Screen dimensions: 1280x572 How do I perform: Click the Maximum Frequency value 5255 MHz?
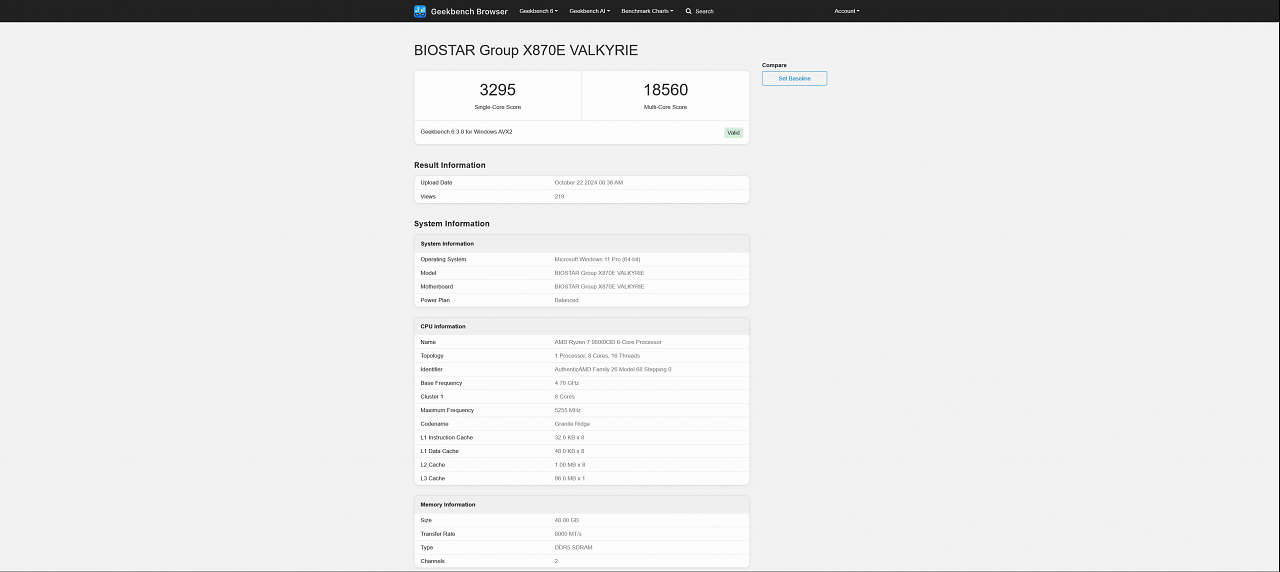pos(568,410)
